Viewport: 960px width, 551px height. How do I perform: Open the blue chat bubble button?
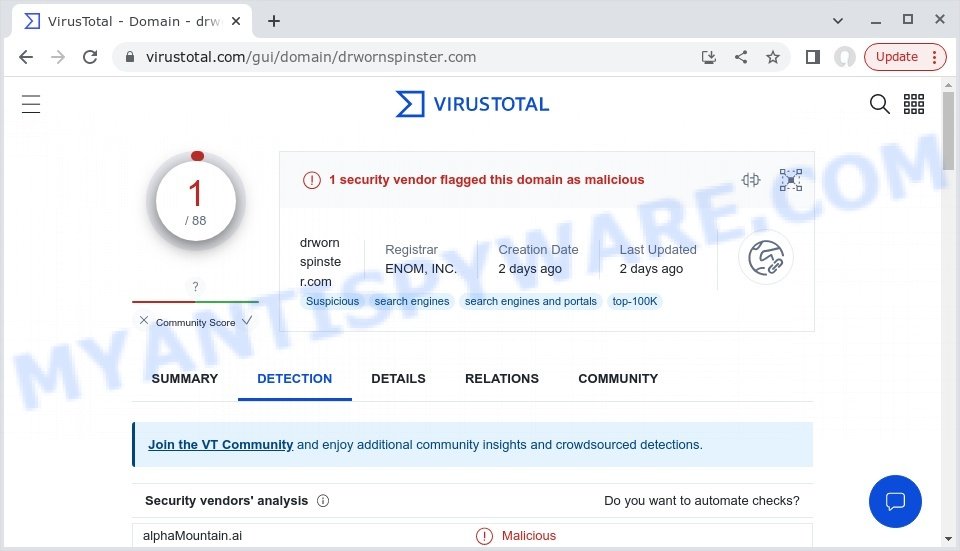pyautogui.click(x=895, y=501)
